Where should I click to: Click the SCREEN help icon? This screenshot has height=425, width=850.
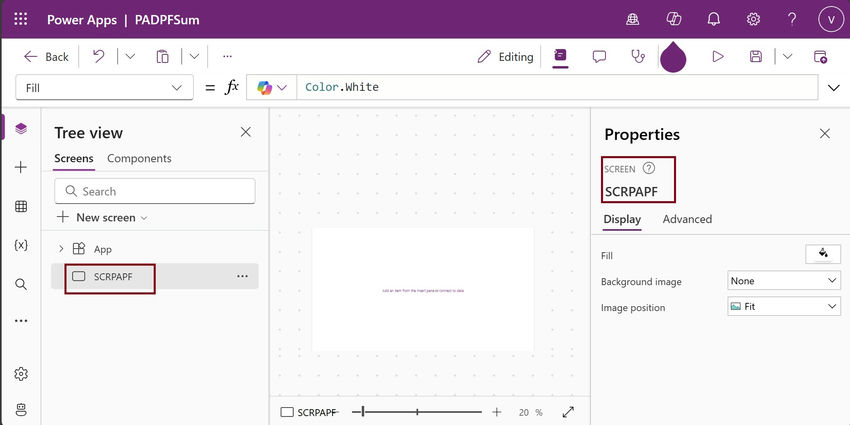tap(648, 168)
